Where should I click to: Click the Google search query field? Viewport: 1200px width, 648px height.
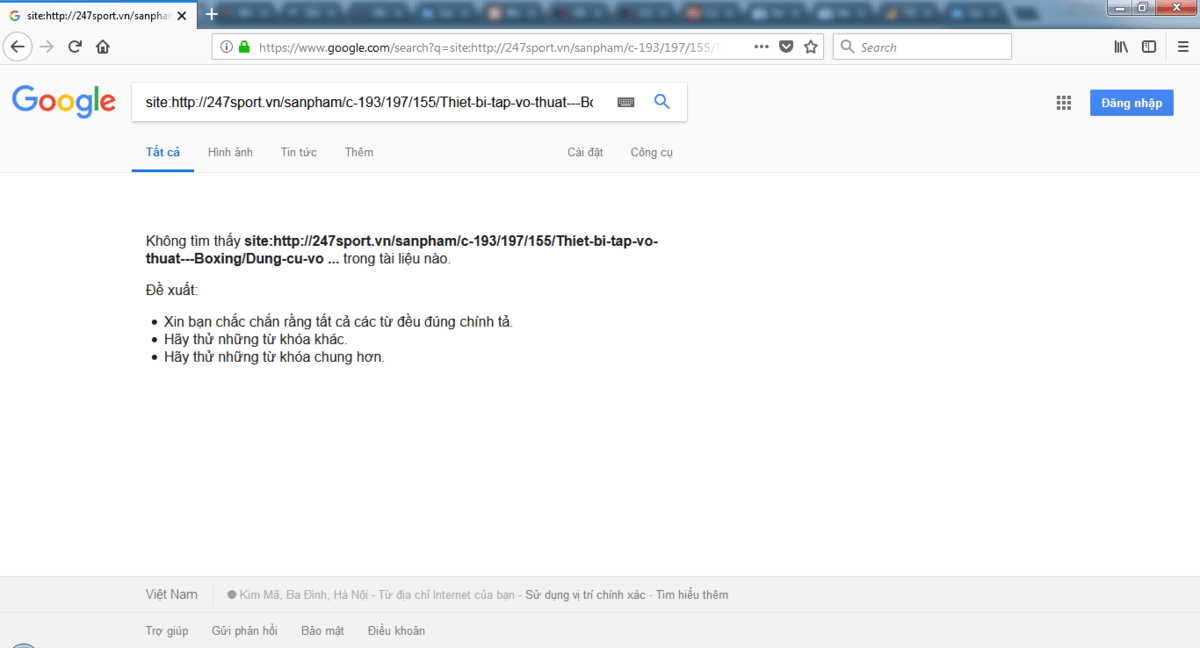370,102
